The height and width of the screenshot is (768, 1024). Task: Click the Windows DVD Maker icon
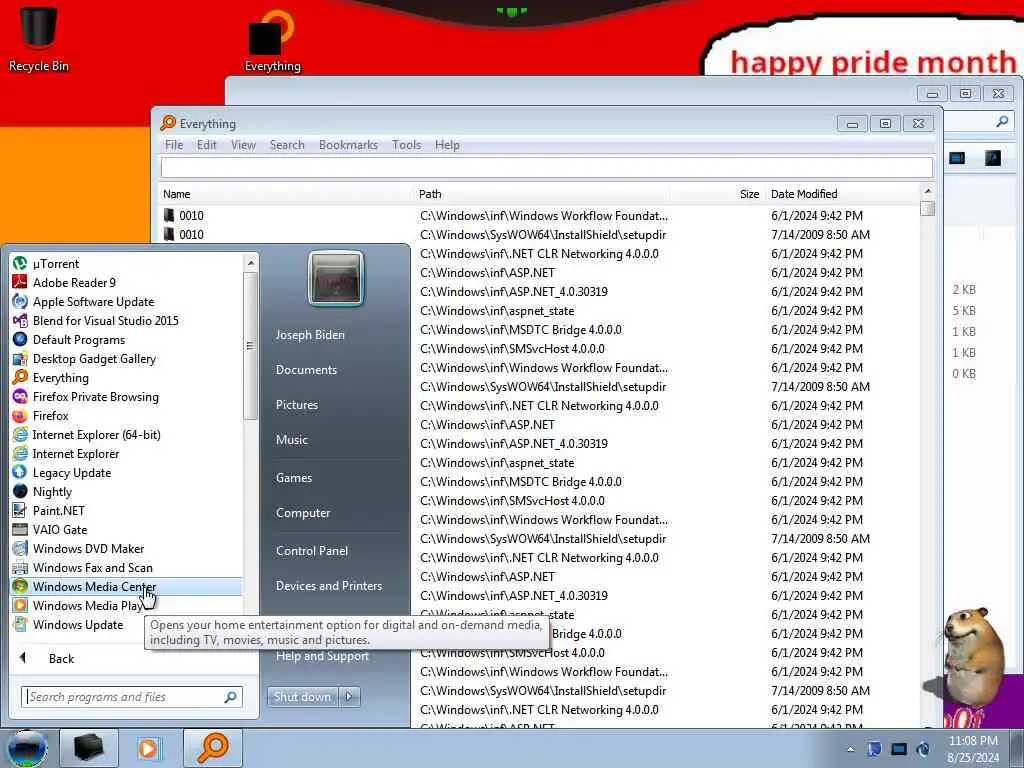pos(20,549)
